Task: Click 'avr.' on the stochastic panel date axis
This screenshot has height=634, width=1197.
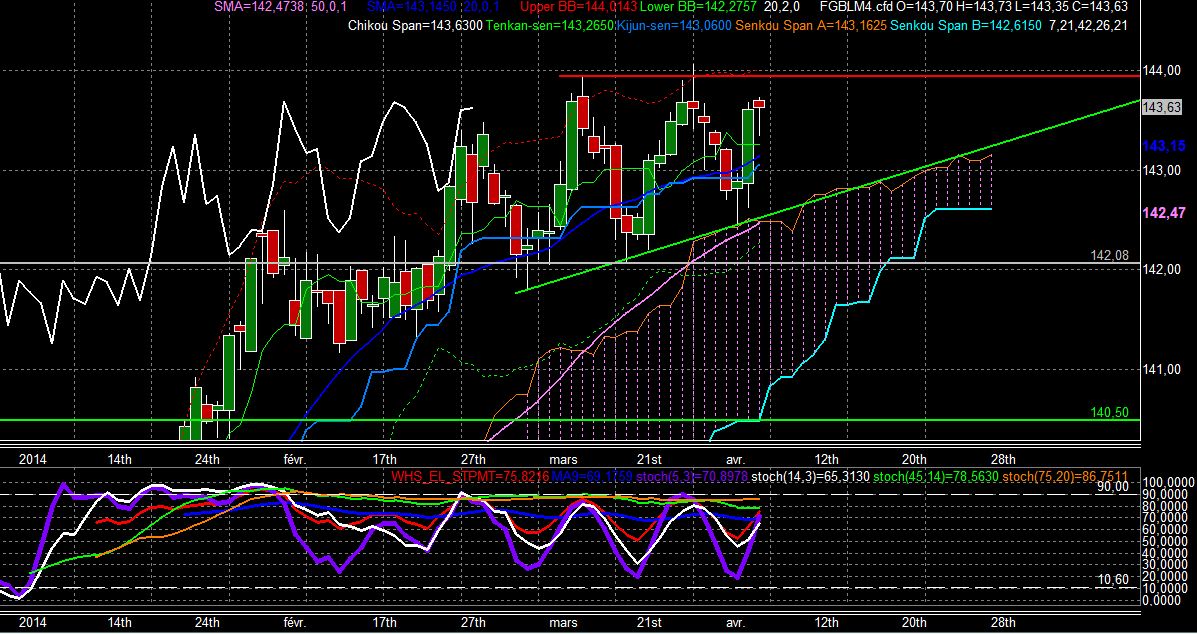Action: point(735,623)
